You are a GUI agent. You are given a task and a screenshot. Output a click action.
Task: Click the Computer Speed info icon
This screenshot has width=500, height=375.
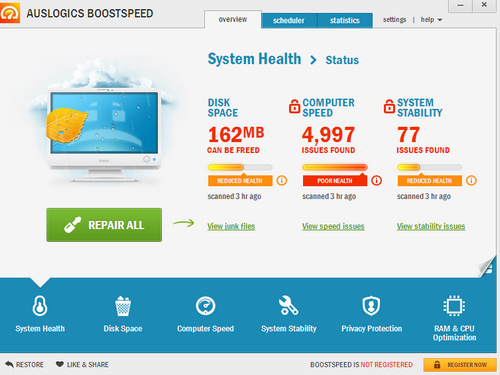point(376,181)
